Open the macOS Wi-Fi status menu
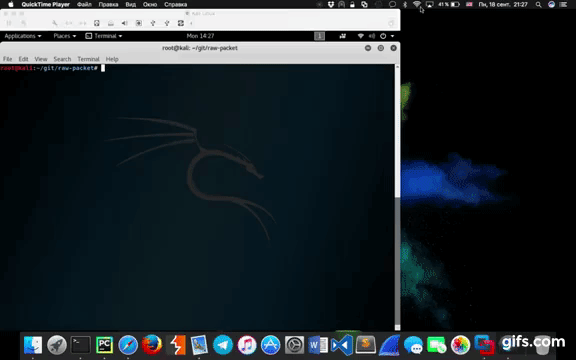This screenshot has width=576, height=360. [x=417, y=4]
